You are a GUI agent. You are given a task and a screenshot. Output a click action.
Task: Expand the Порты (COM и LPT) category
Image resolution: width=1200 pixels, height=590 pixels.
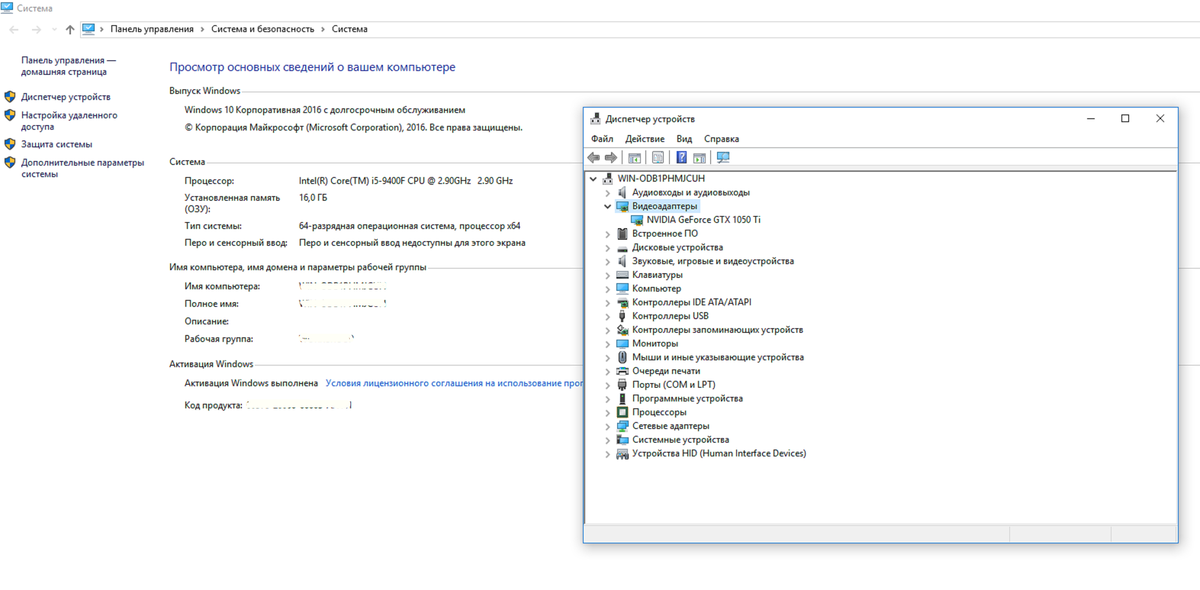pos(607,385)
